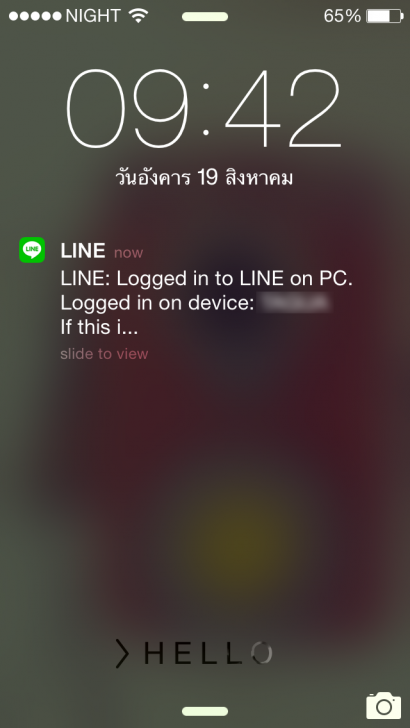410x728 pixels.
Task: Open the camera shortcut icon
Action: tap(384, 705)
